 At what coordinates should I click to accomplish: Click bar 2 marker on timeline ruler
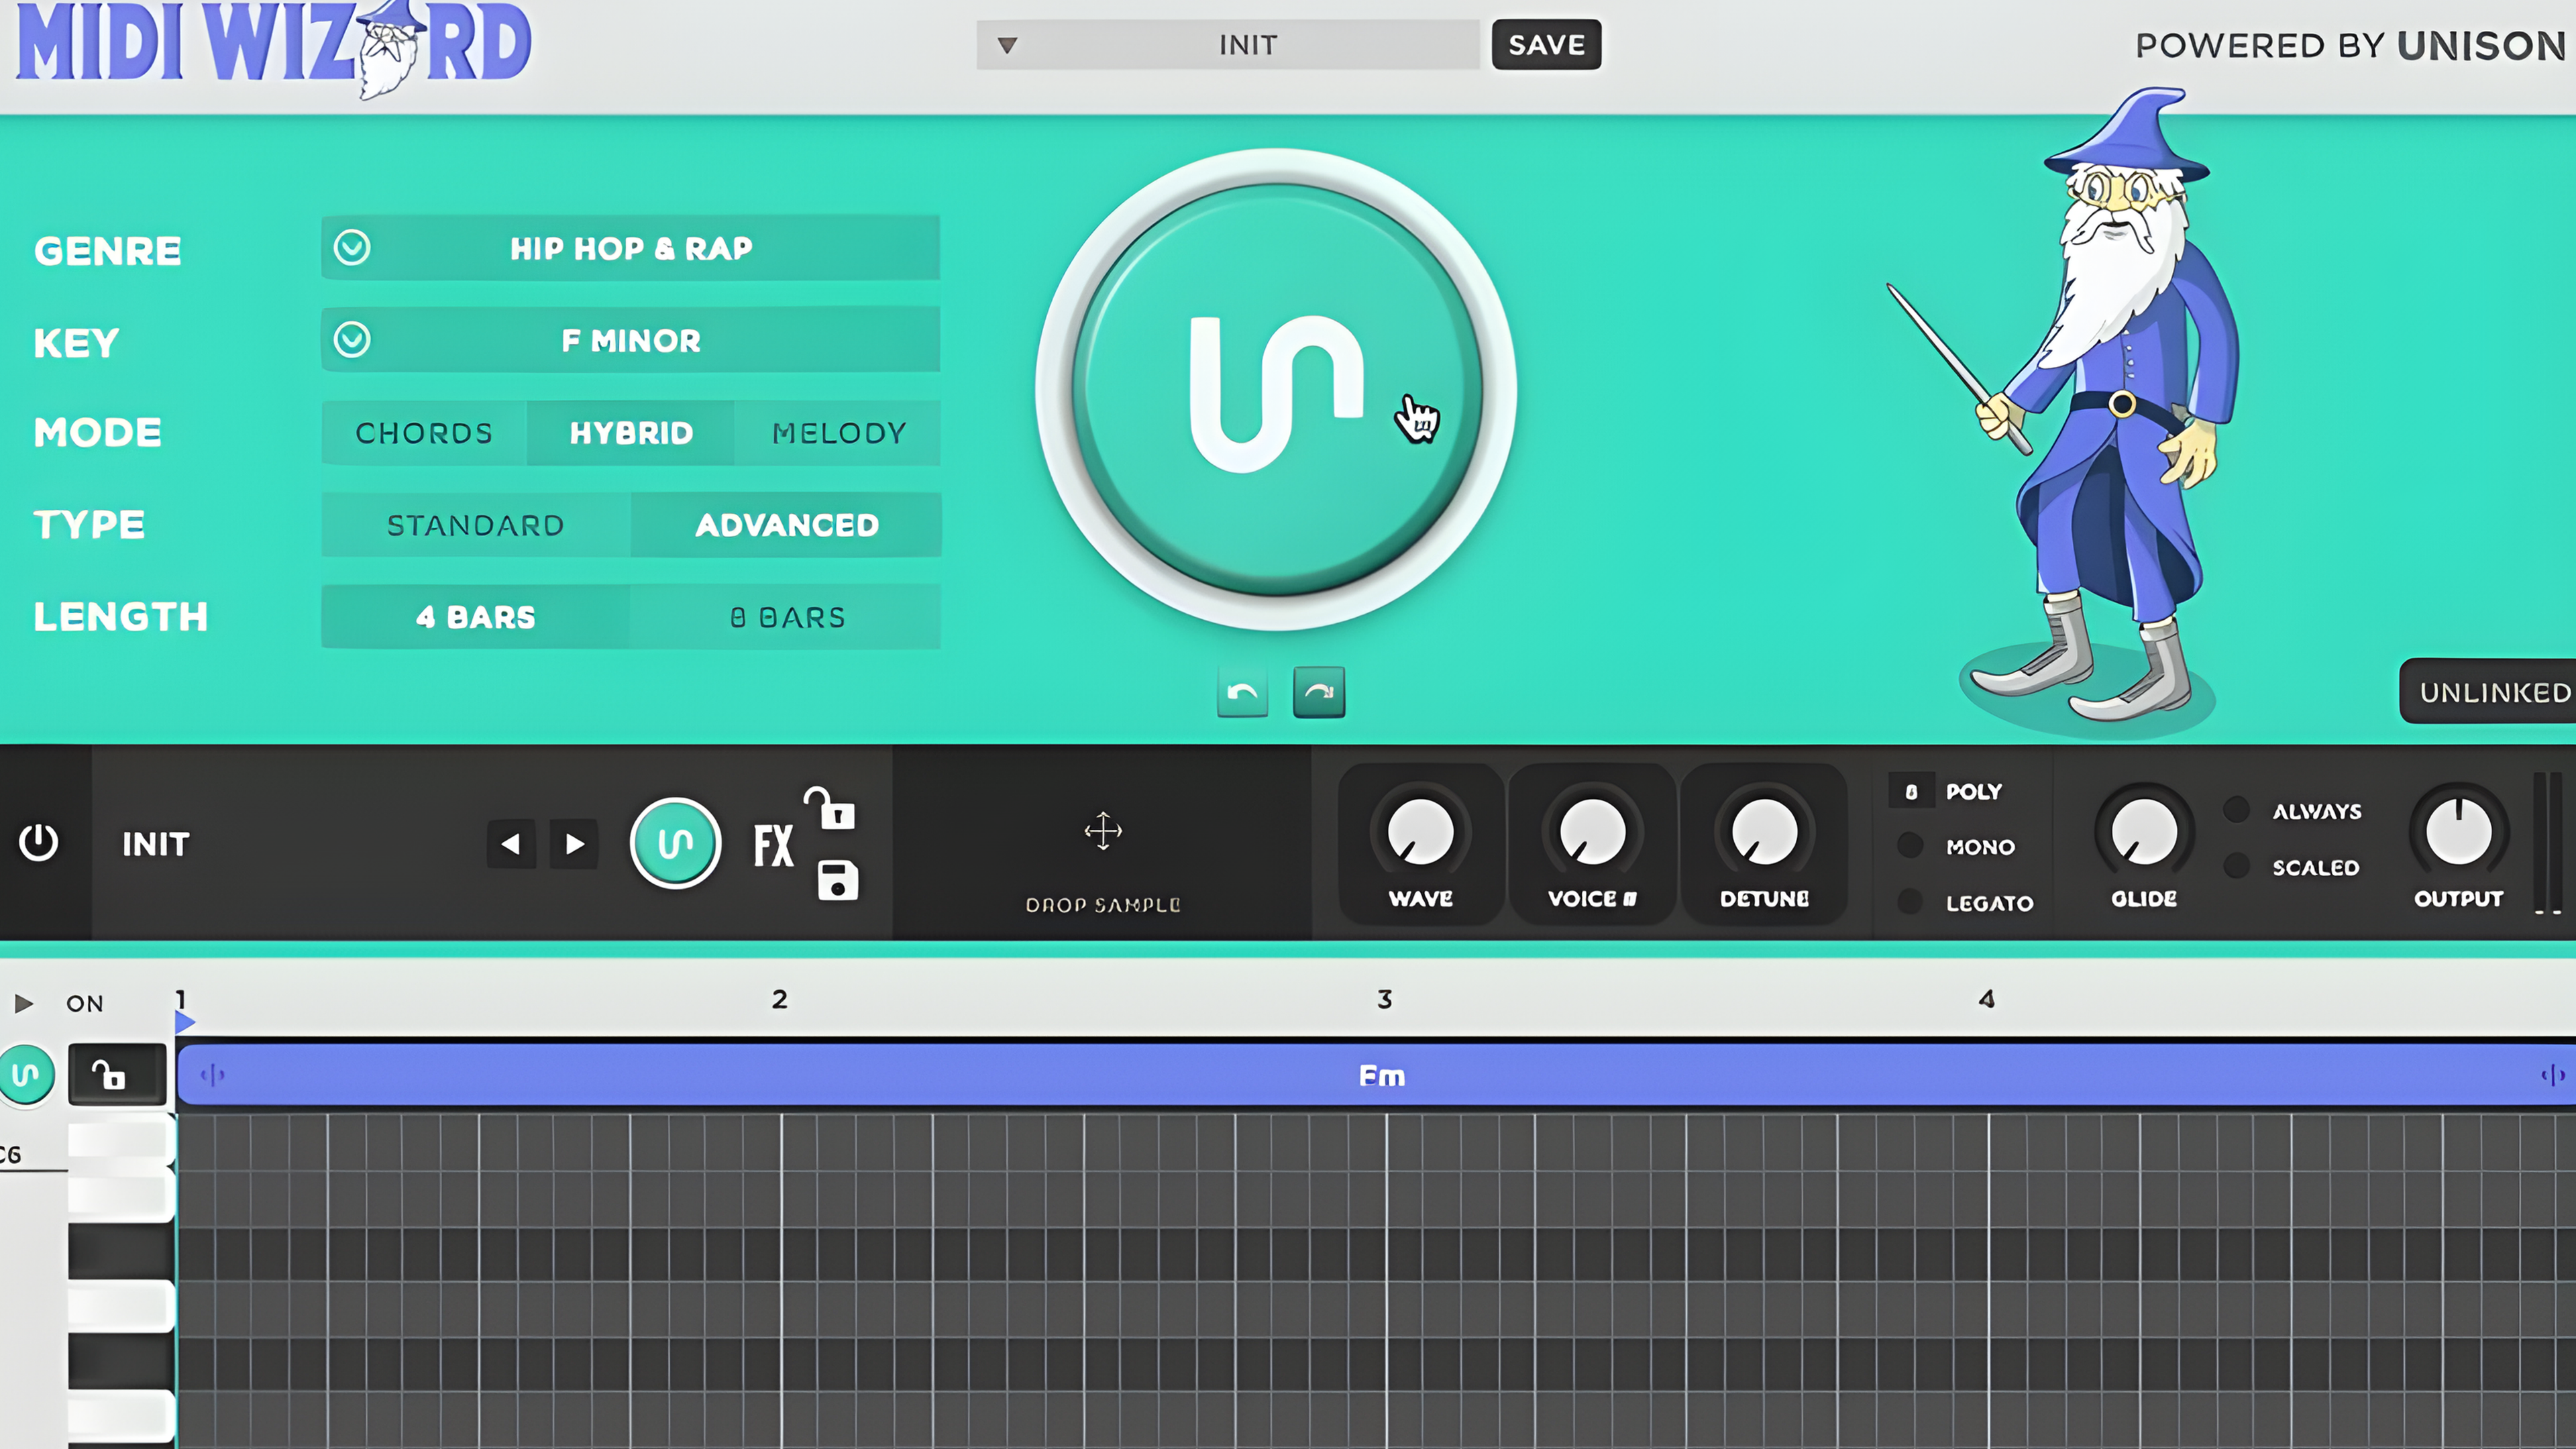(x=780, y=999)
